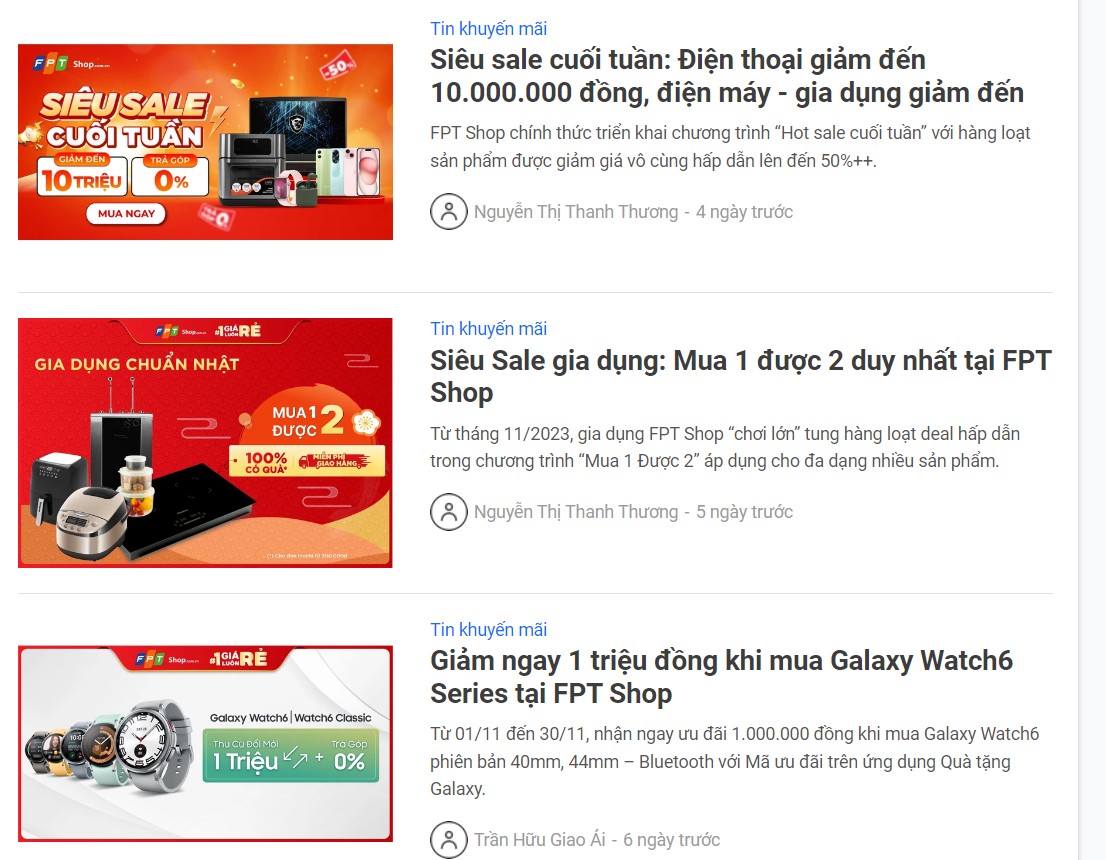Open the Gia Dụng Chuẩn Nhật thumbnail image

point(205,442)
